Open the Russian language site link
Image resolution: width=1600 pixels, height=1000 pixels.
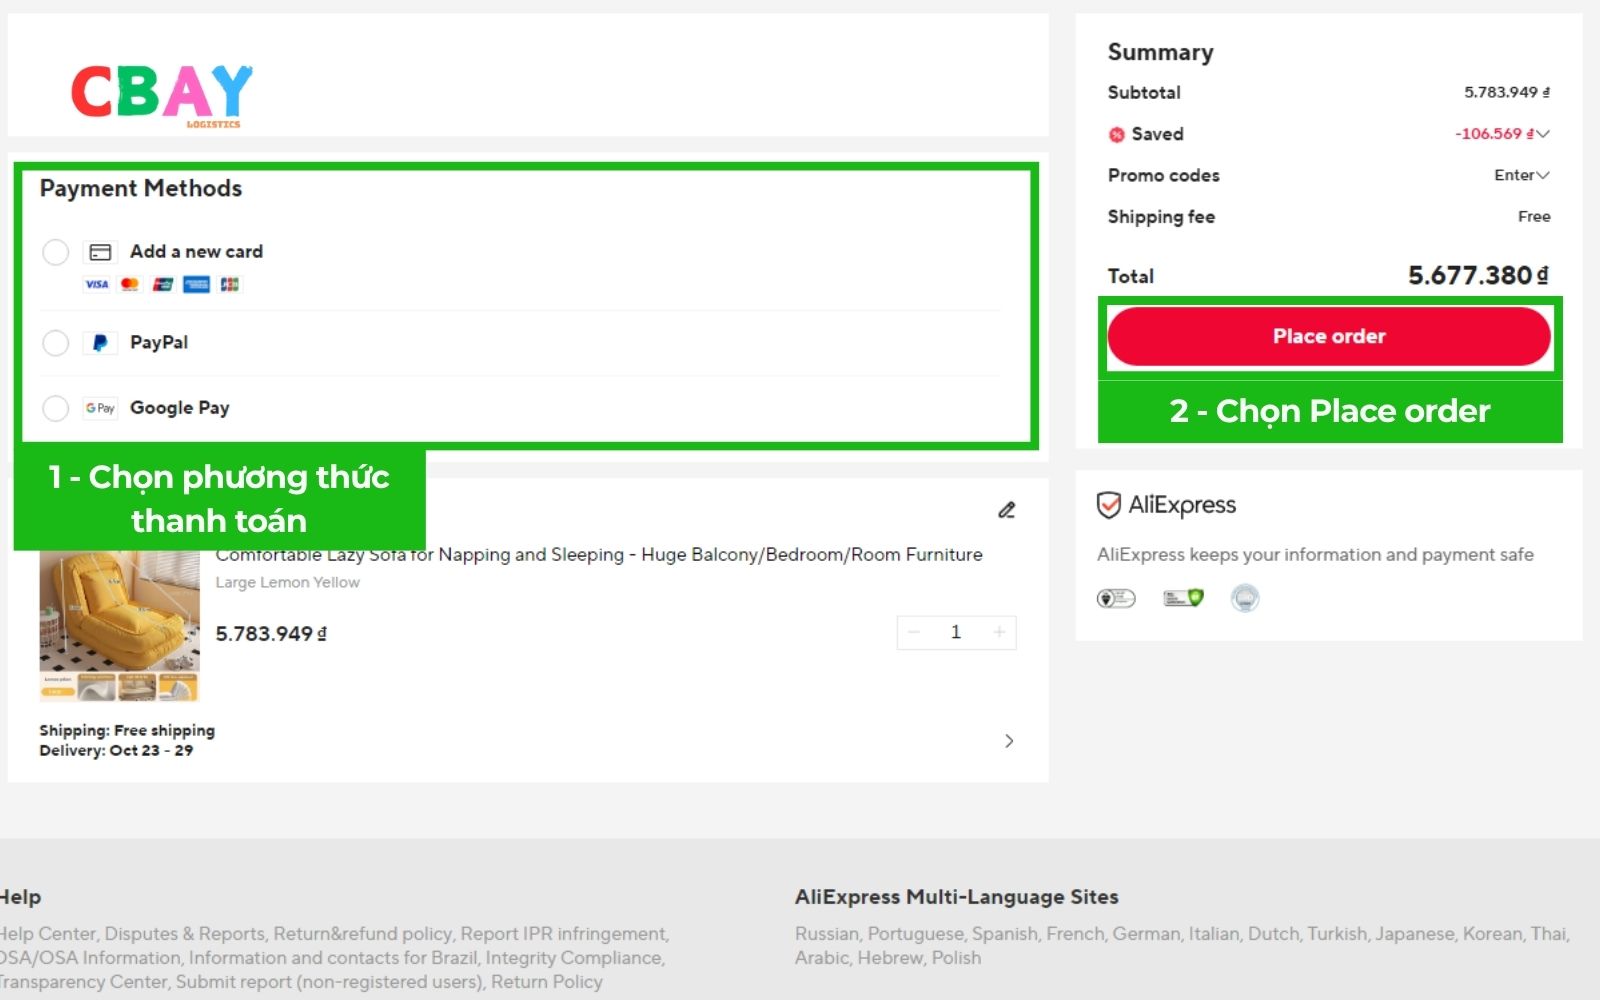pyautogui.click(x=826, y=933)
